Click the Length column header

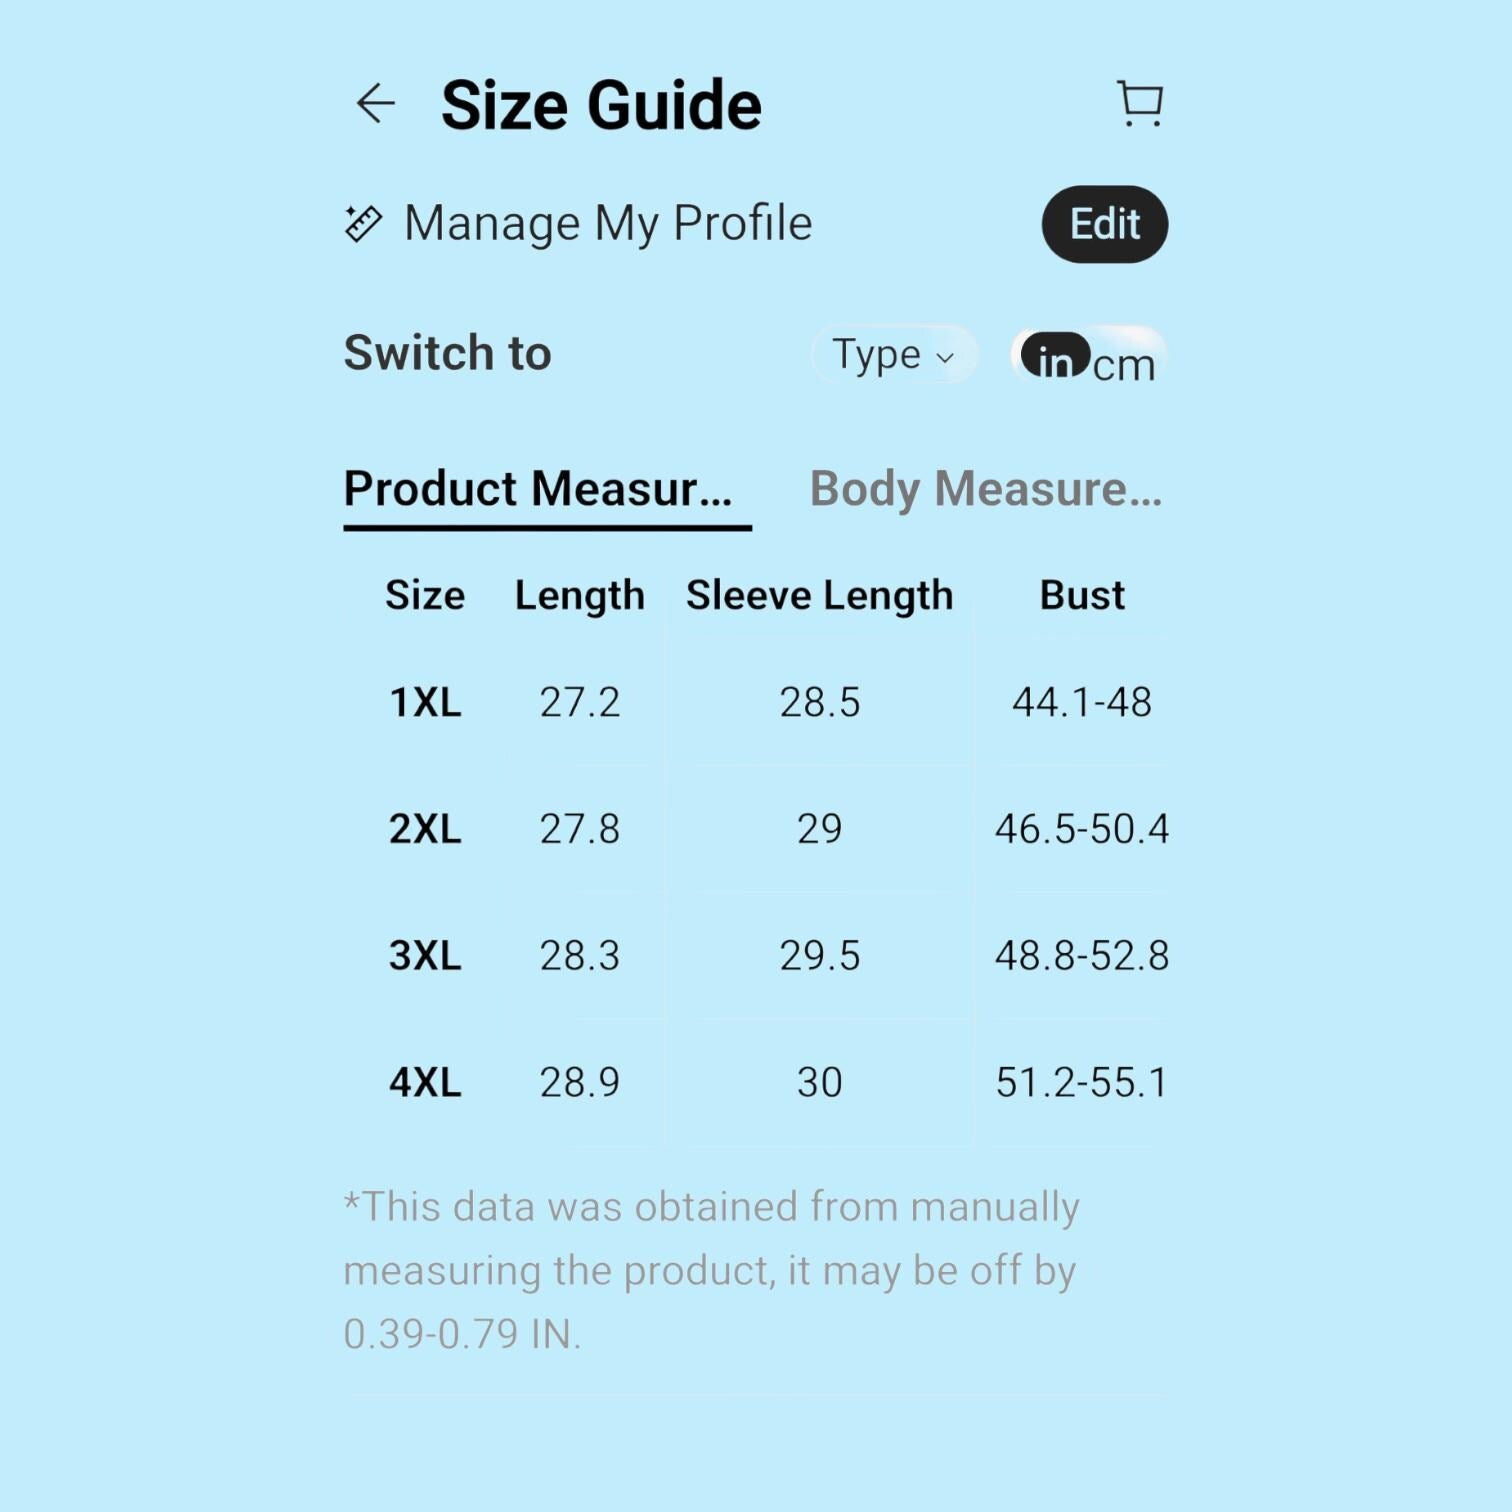580,595
